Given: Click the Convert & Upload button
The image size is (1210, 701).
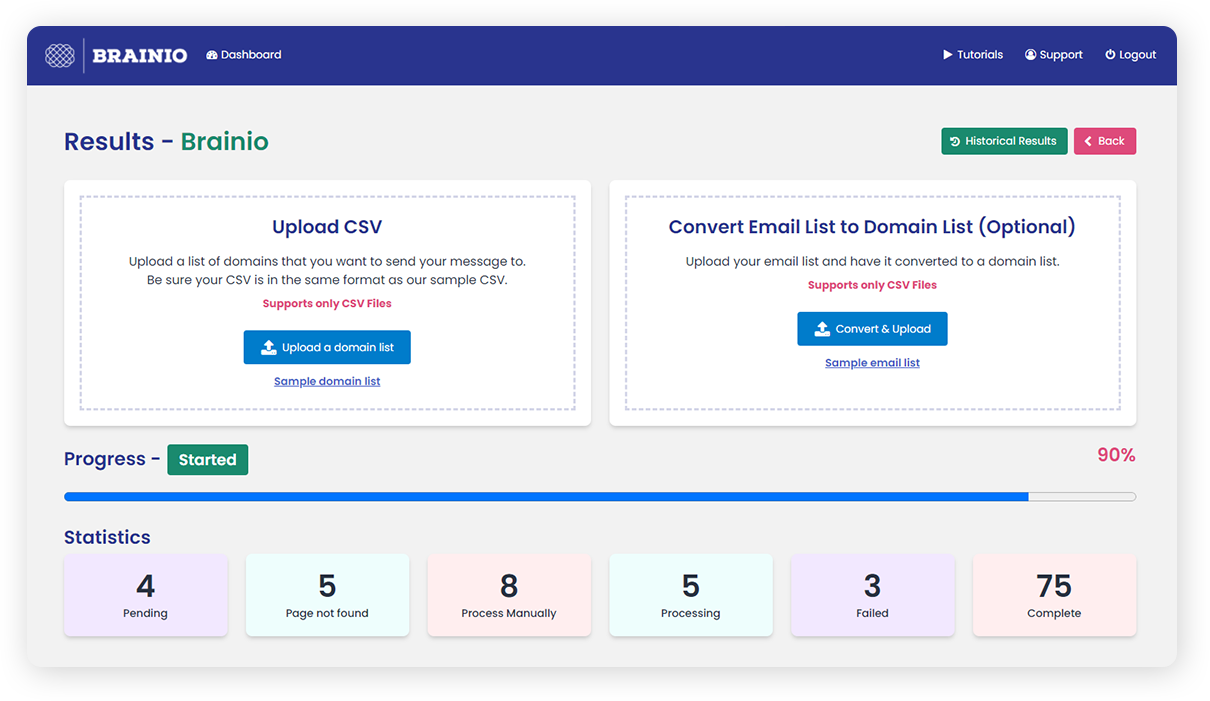Looking at the screenshot, I should (872, 329).
